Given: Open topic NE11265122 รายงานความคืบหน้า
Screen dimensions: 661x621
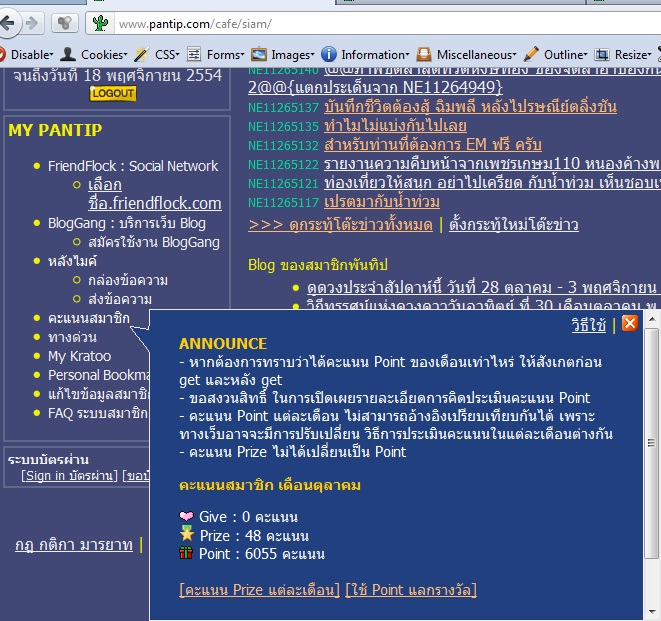Looking at the screenshot, I should (492, 164).
